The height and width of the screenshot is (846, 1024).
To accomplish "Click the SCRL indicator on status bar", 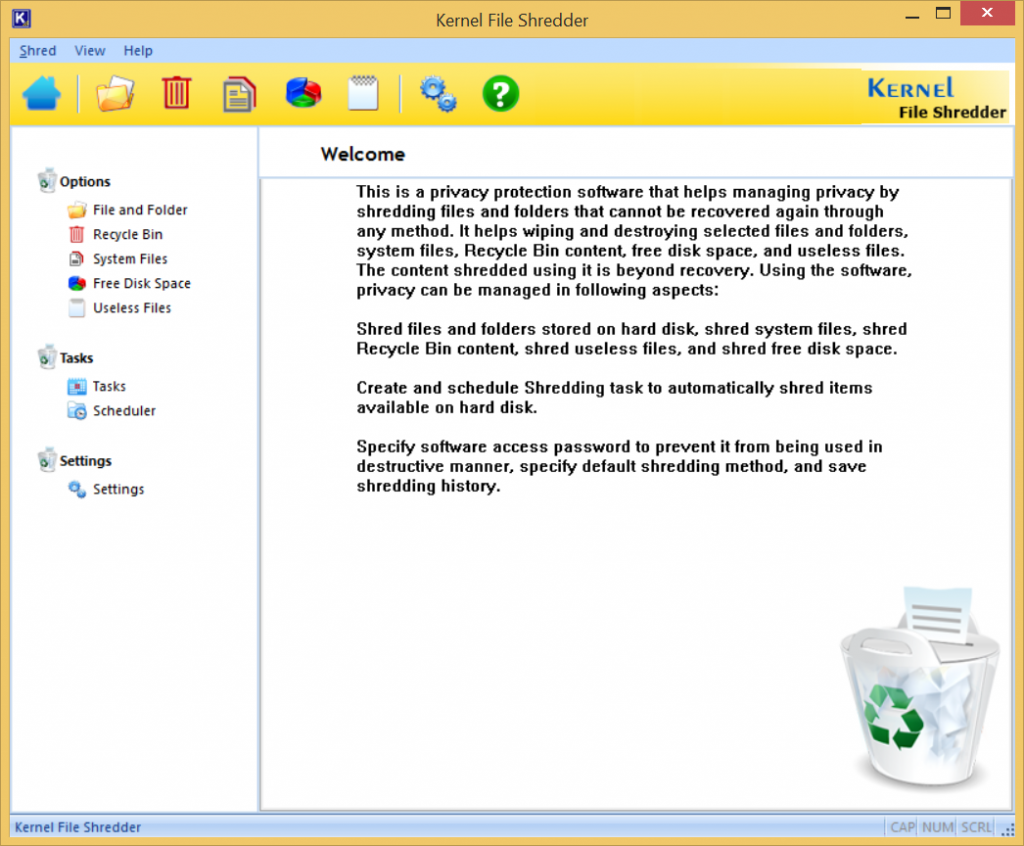I will pyautogui.click(x=975, y=827).
